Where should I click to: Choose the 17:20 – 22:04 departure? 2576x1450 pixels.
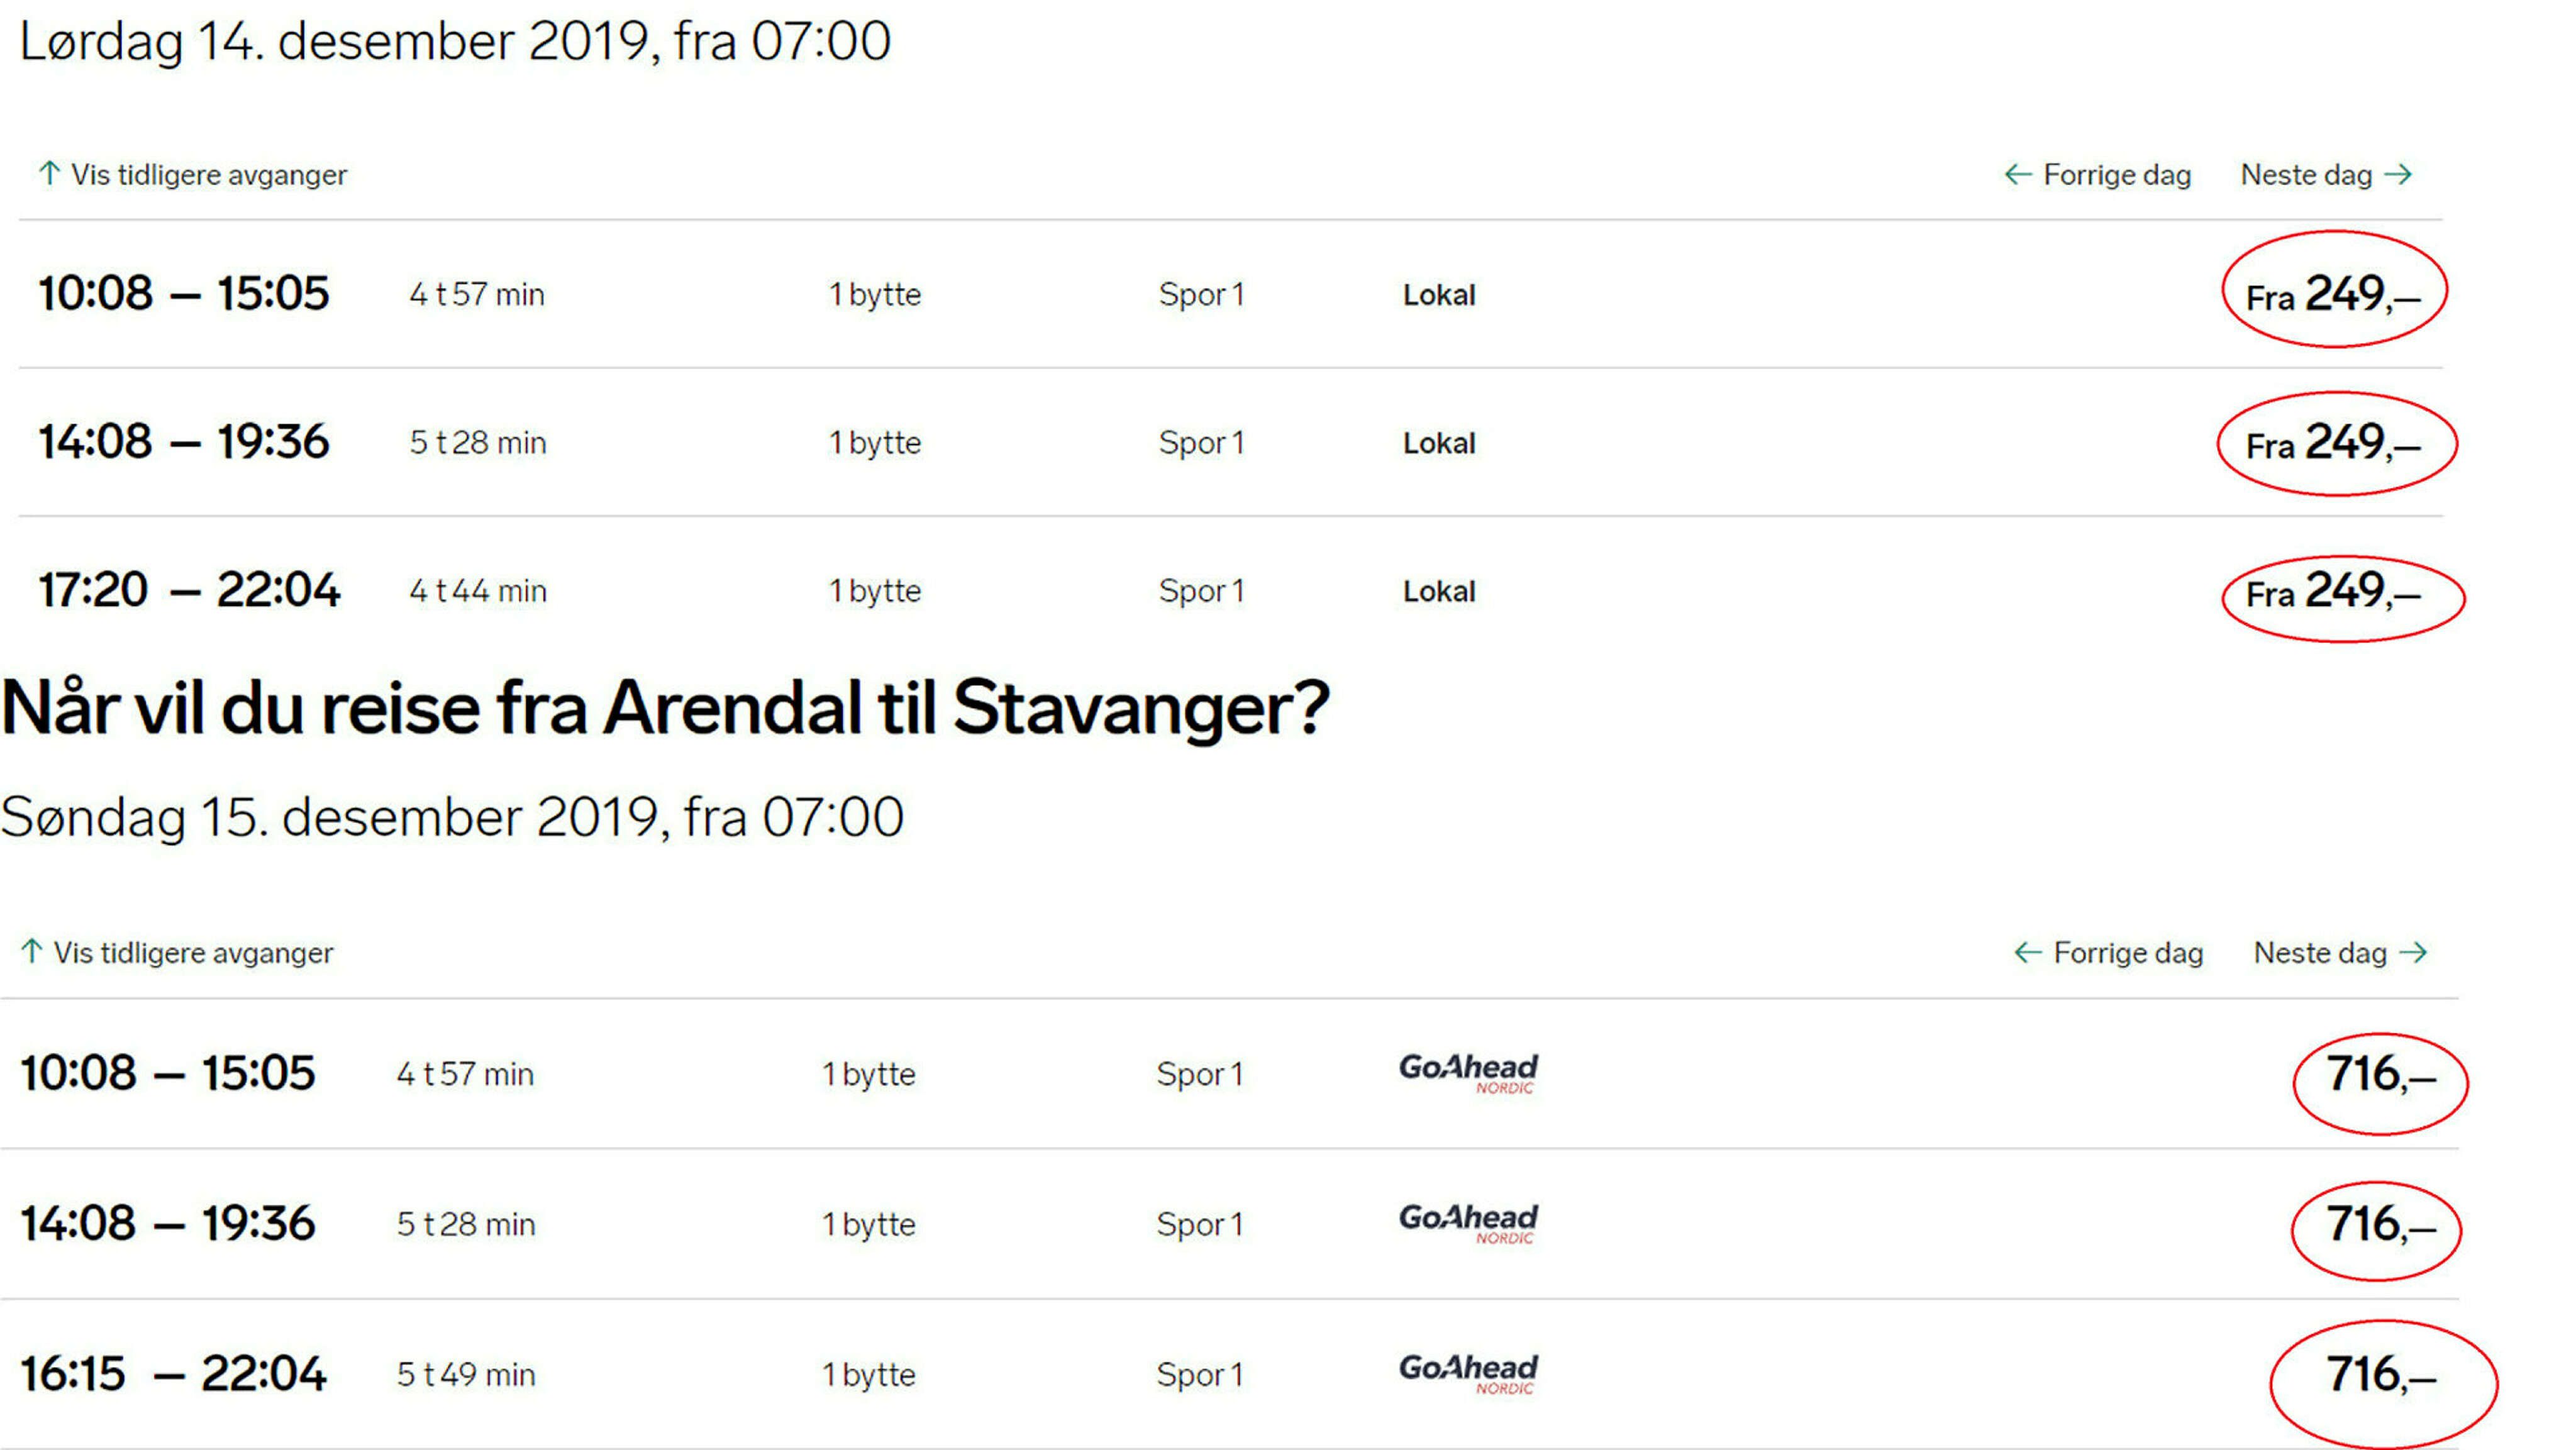click(189, 589)
